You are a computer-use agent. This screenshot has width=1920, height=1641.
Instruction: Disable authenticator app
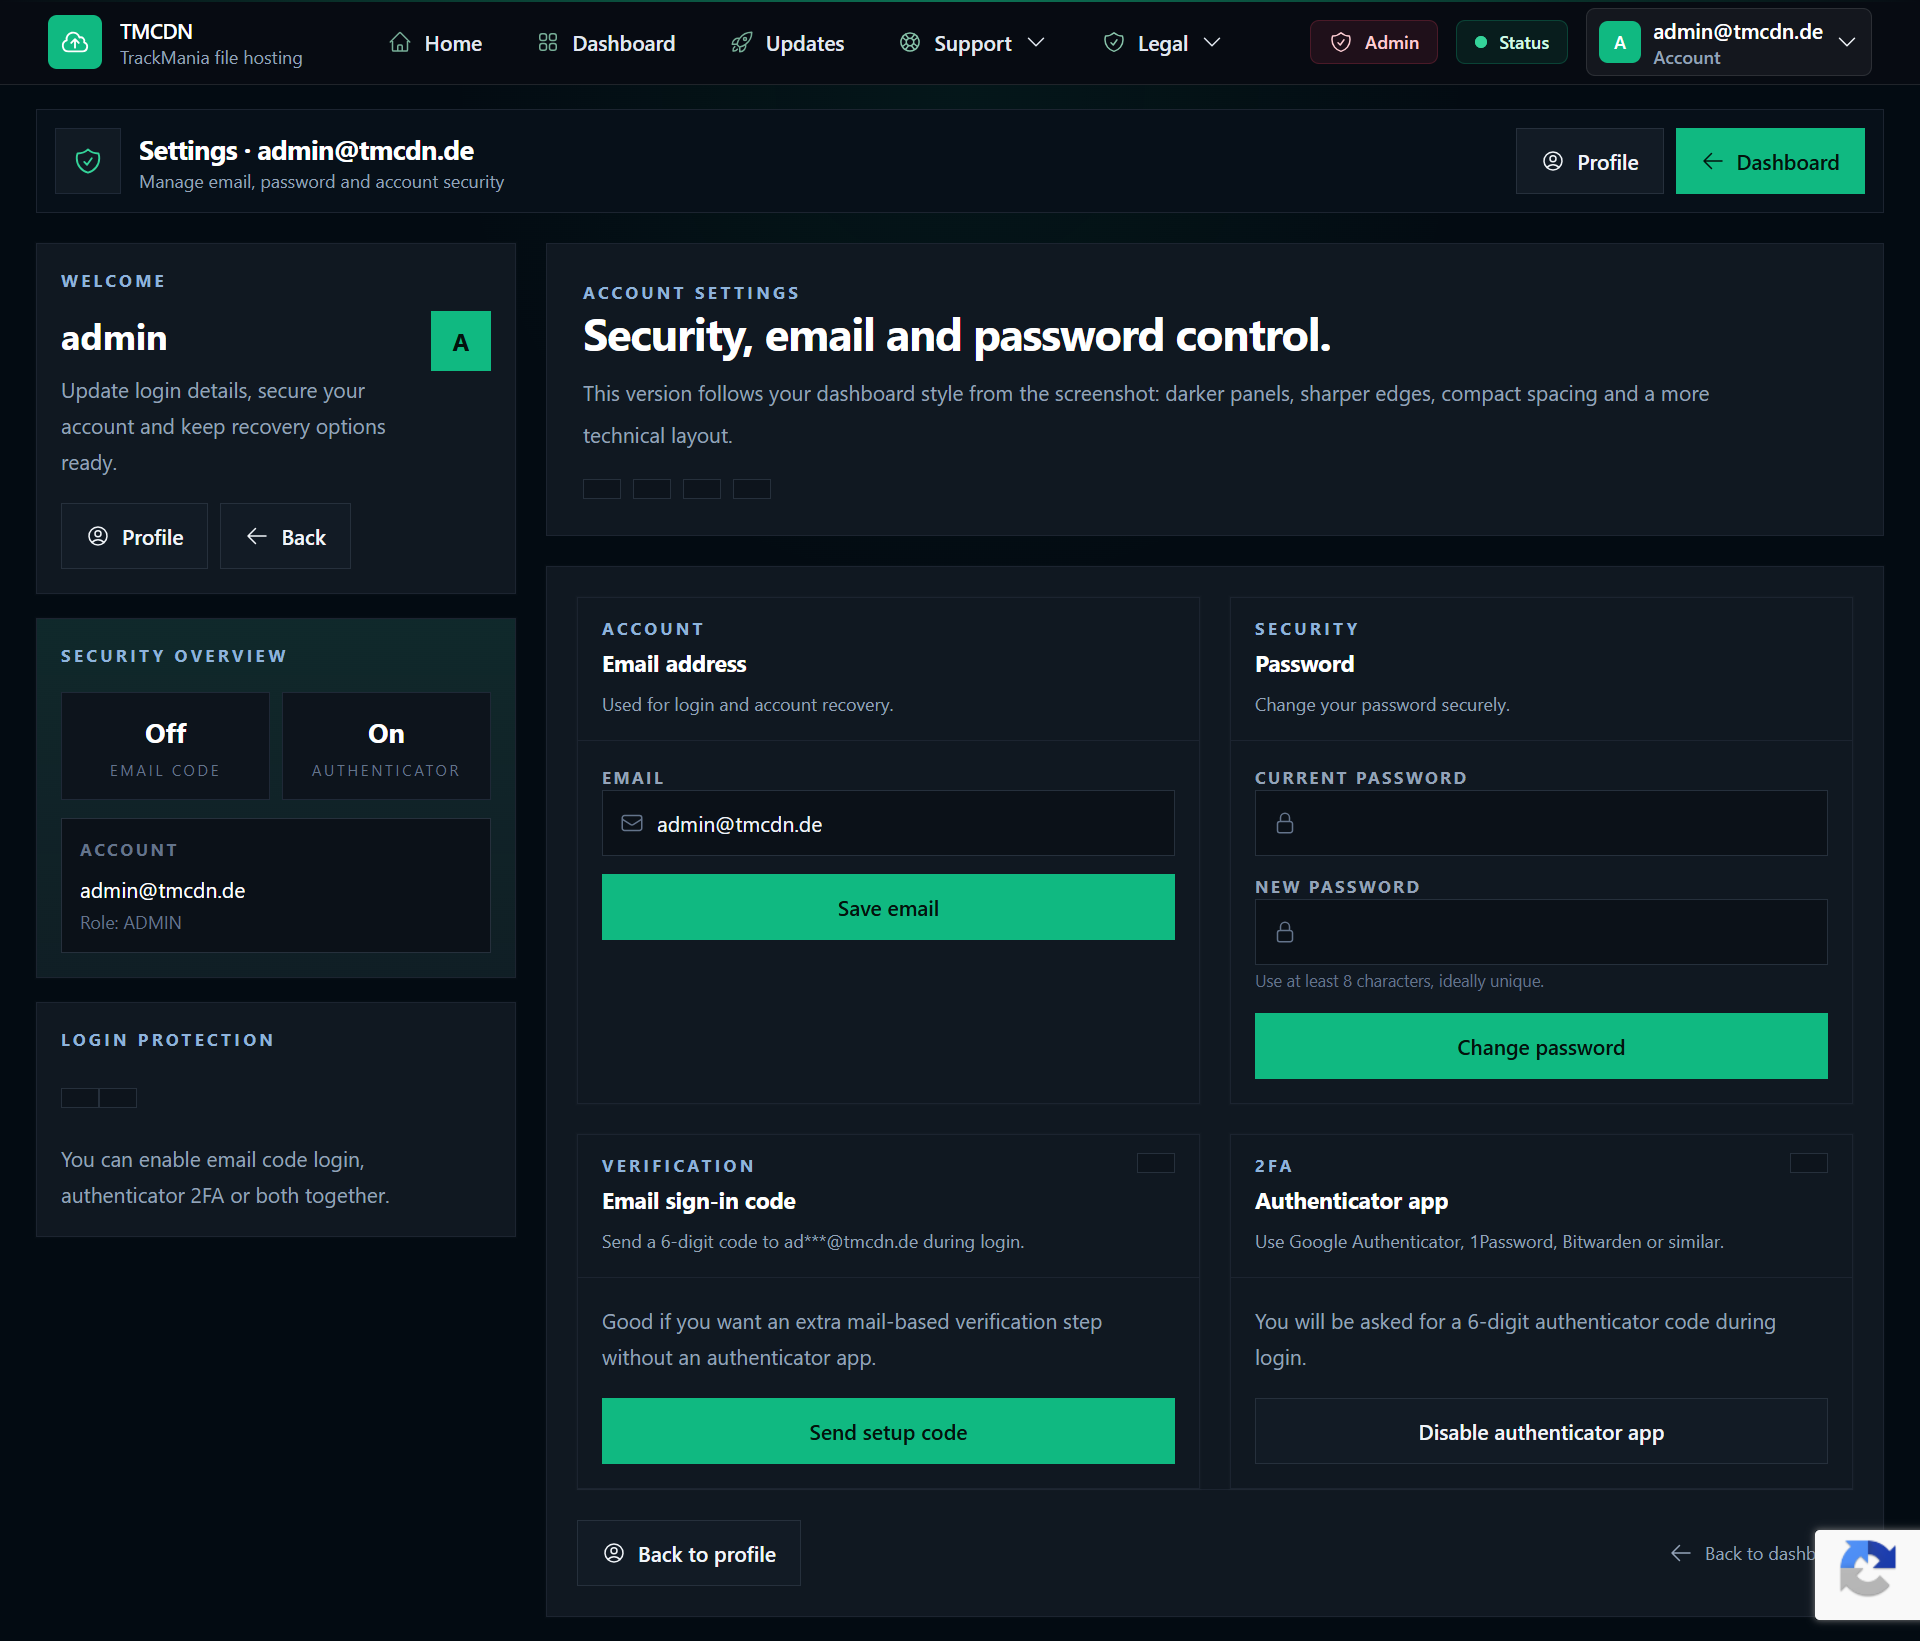pos(1540,1431)
